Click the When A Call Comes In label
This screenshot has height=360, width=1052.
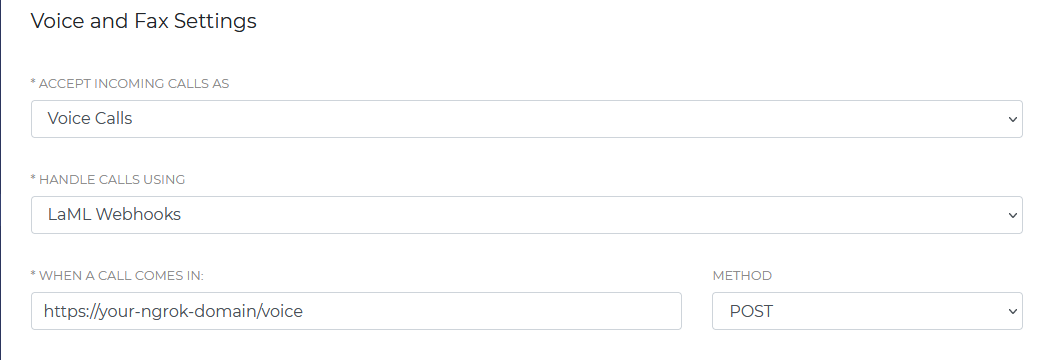tap(121, 276)
